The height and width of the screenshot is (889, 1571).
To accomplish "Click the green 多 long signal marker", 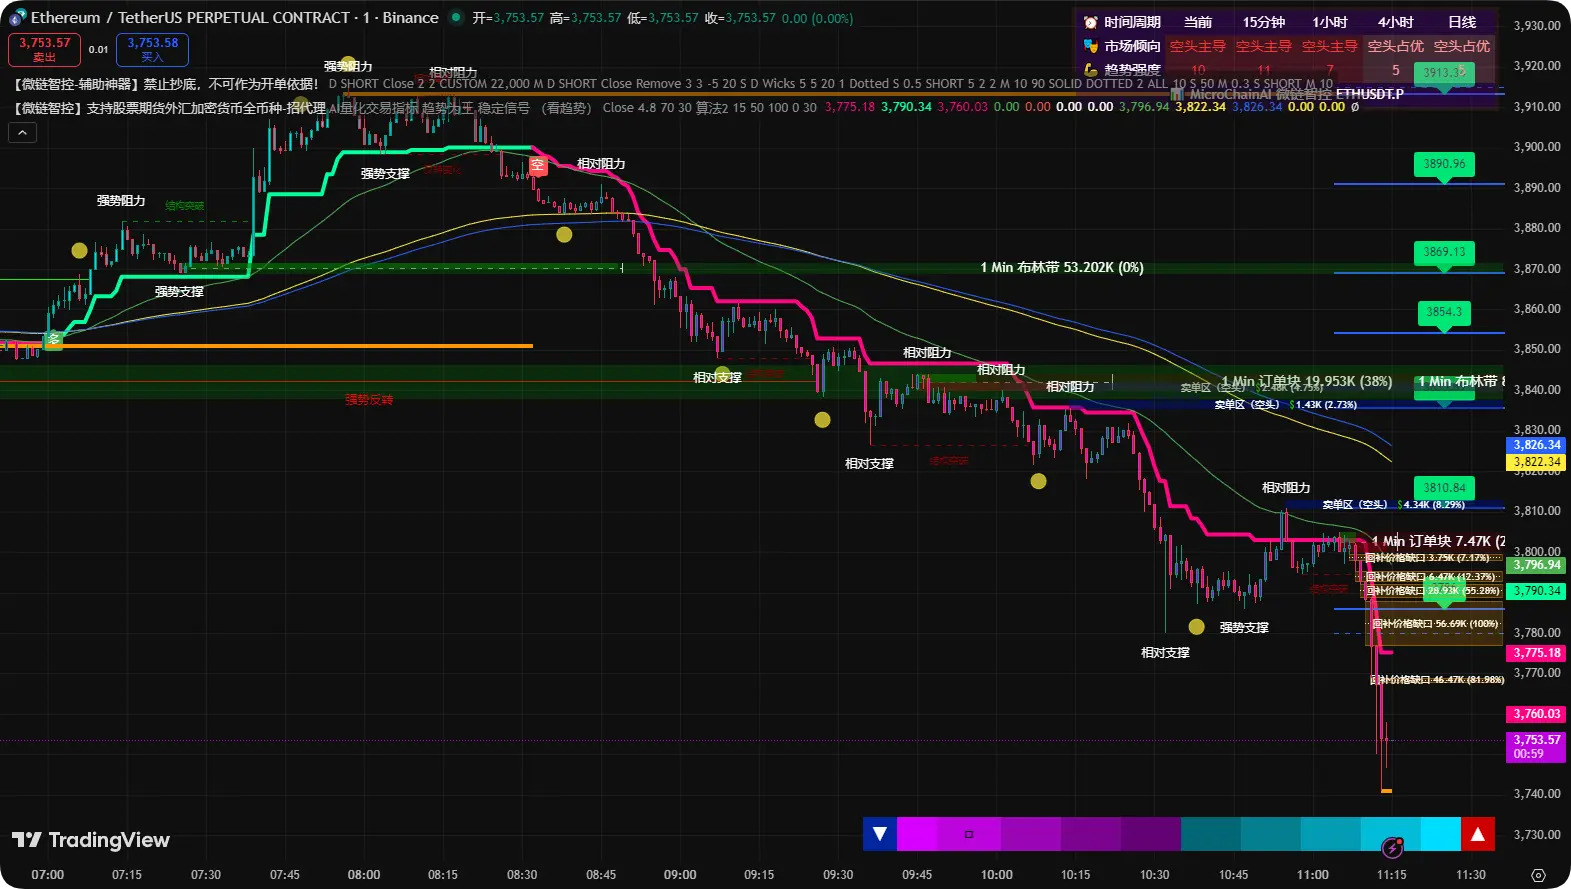I will coord(54,340).
